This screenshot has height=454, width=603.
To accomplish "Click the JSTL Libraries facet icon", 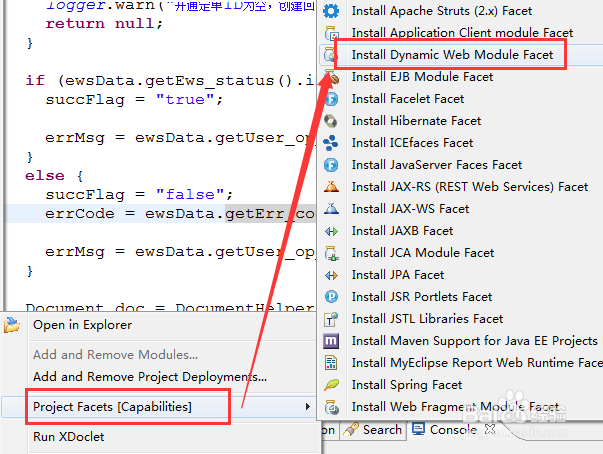I will (332, 319).
